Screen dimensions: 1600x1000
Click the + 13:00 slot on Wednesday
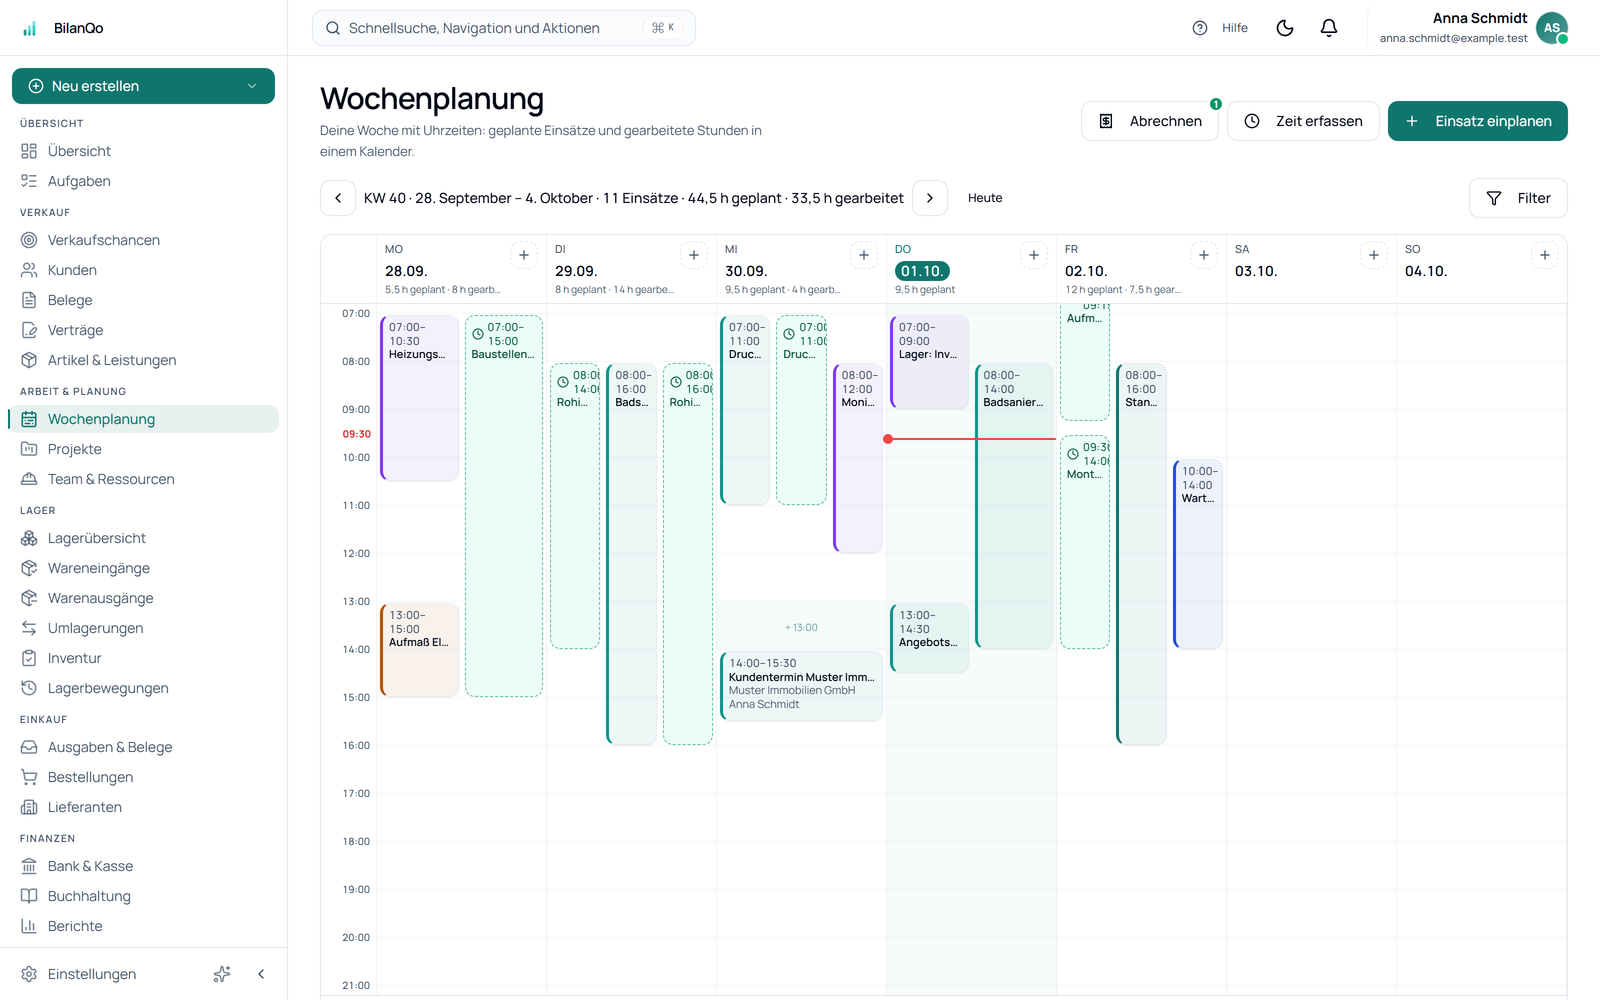pos(801,627)
